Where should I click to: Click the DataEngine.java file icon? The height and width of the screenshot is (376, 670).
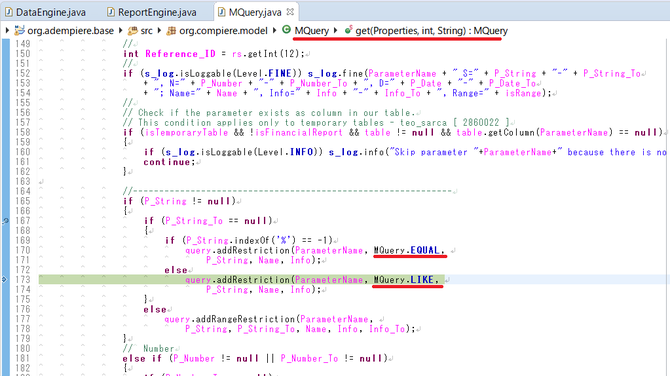point(9,12)
